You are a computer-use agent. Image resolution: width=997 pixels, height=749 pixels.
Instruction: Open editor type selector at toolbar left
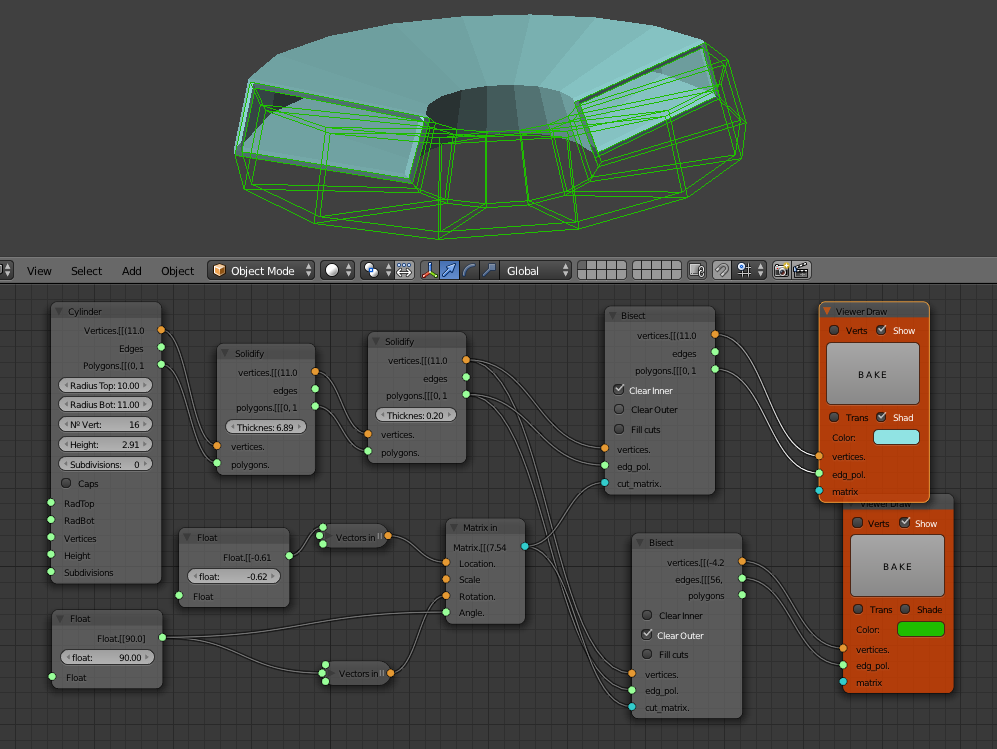[x=6, y=270]
